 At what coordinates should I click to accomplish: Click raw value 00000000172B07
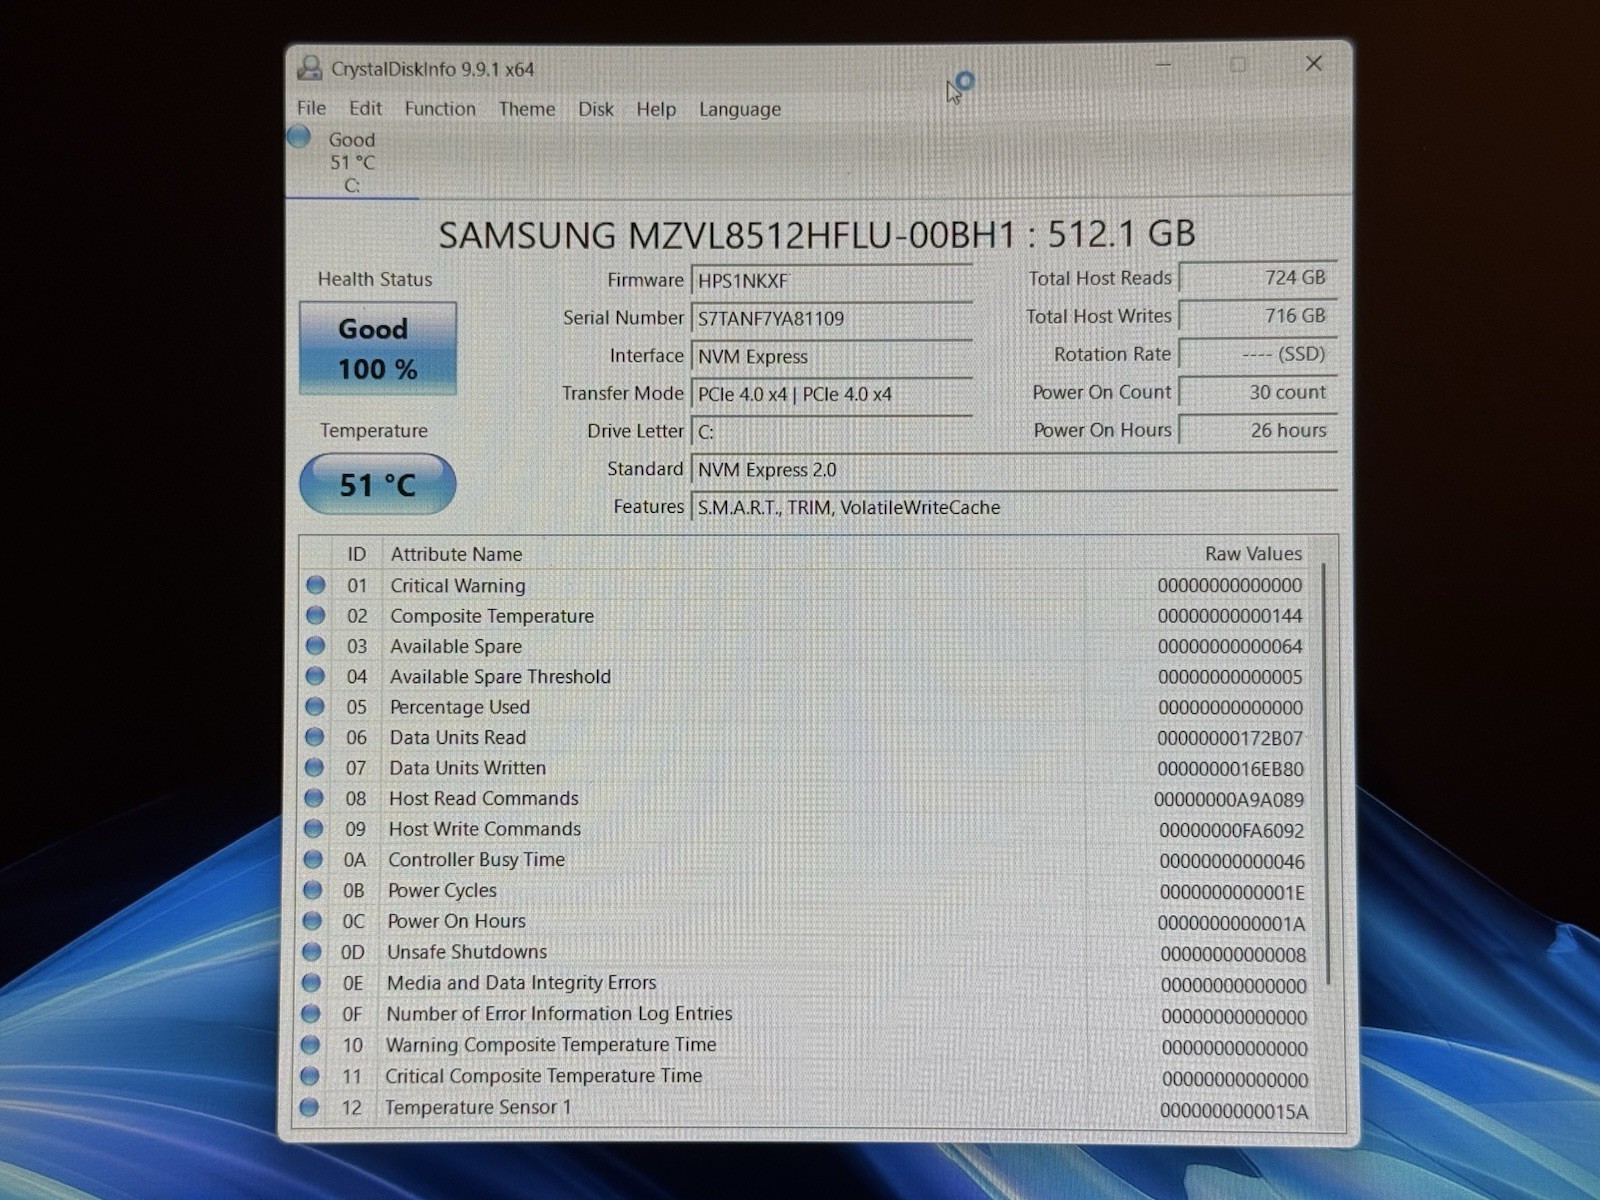pyautogui.click(x=1230, y=738)
